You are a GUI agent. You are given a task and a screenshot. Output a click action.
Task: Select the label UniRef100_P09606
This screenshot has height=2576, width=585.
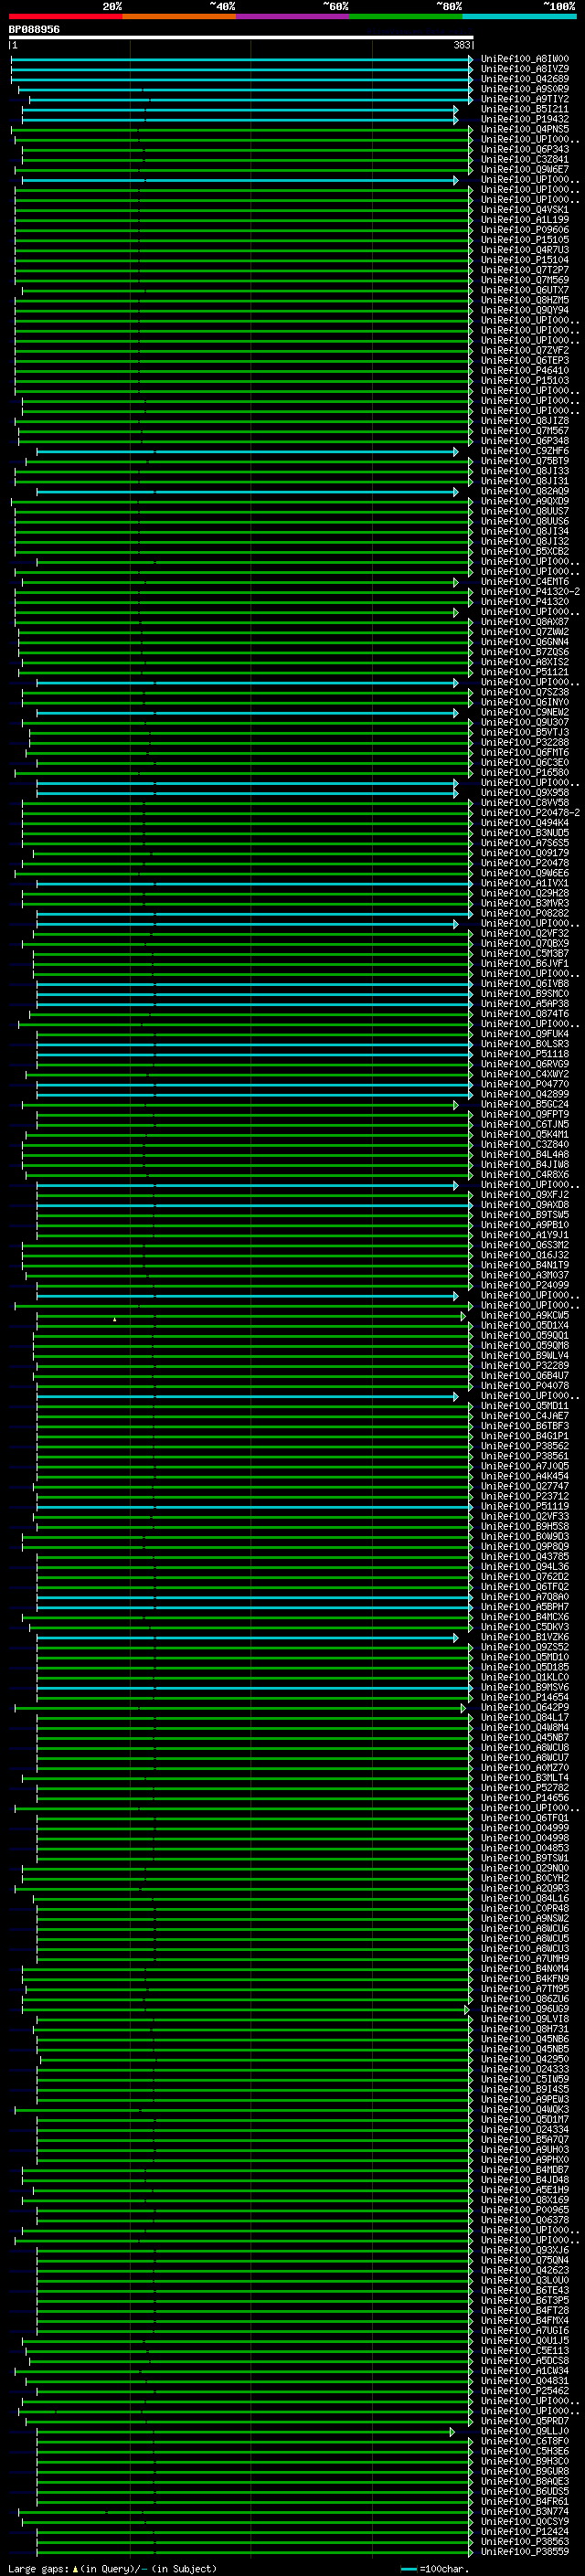click(x=524, y=230)
